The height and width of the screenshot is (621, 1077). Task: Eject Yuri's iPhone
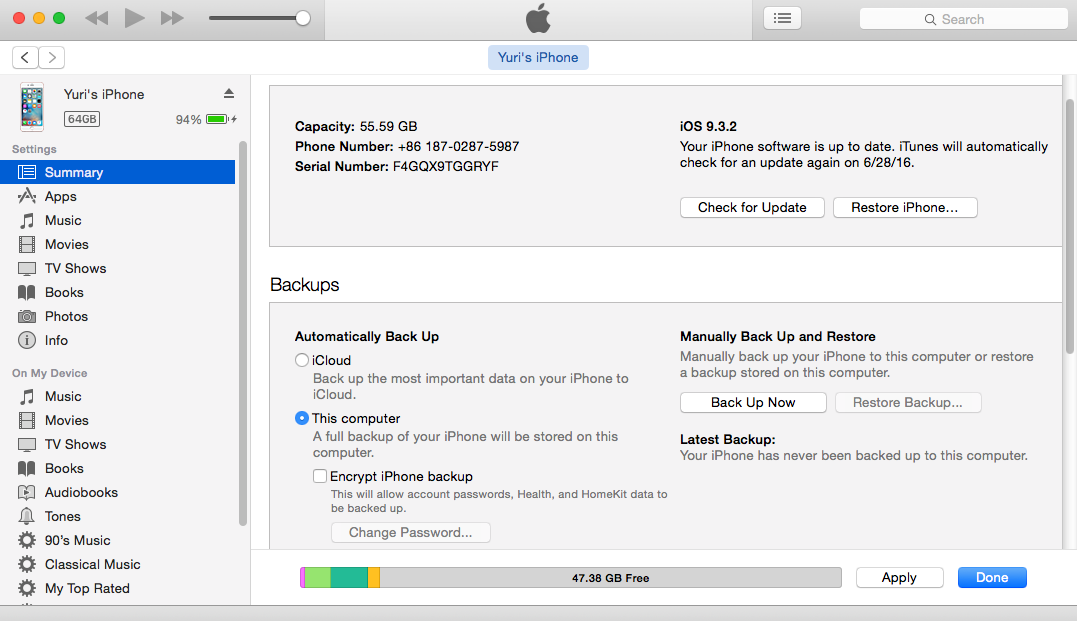point(229,93)
